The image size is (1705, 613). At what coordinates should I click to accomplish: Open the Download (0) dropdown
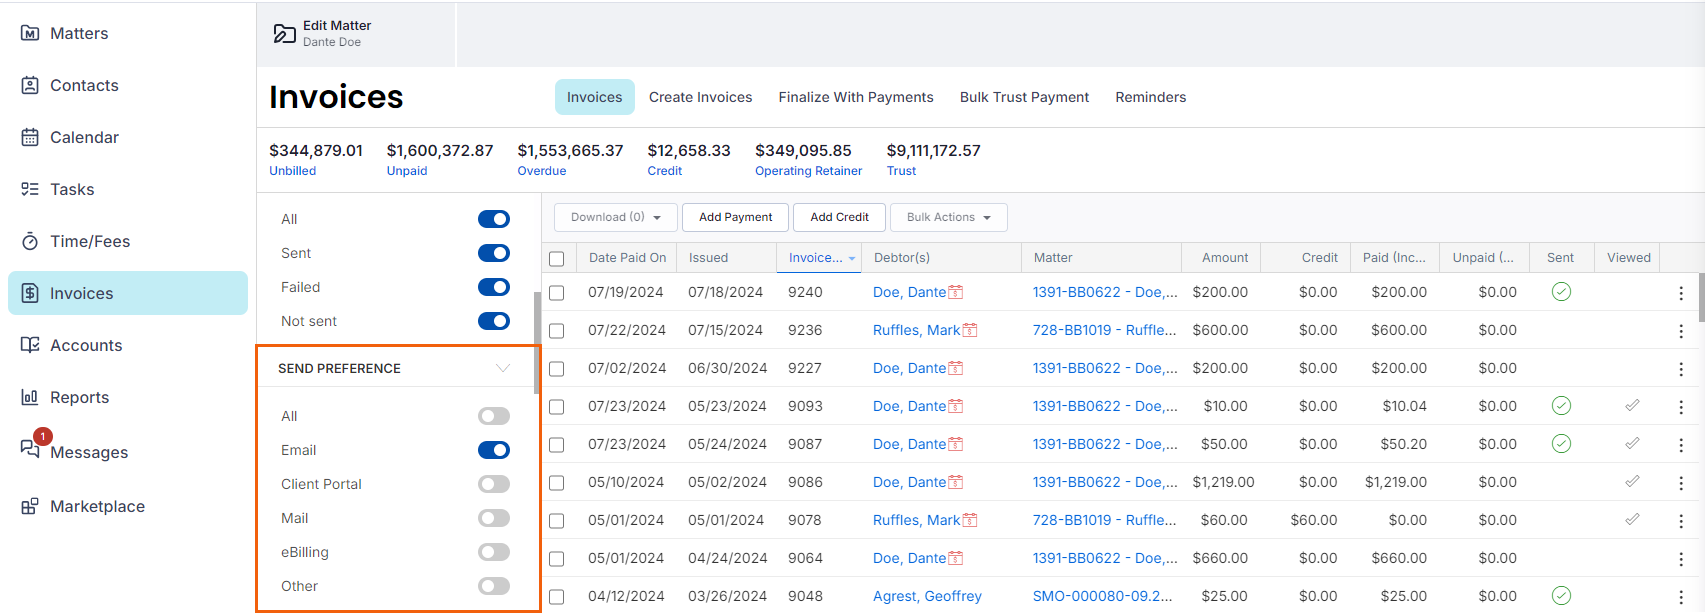(x=616, y=217)
